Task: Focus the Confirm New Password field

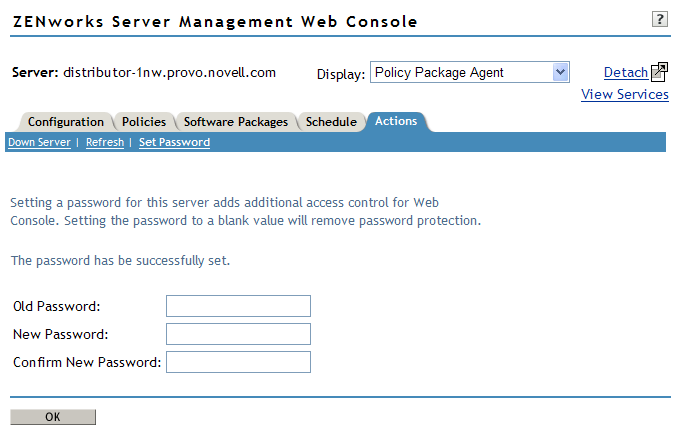Action: tap(238, 362)
